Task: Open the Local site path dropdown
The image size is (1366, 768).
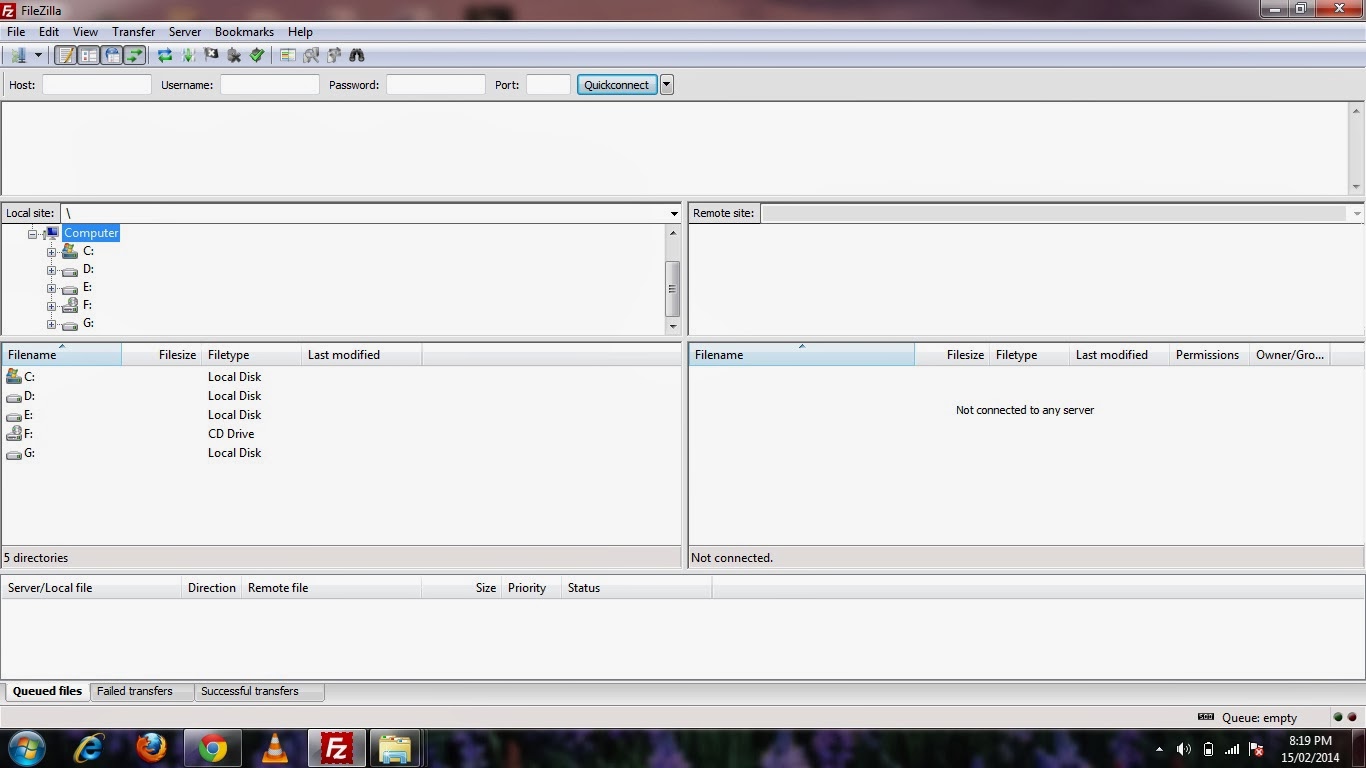Action: pyautogui.click(x=675, y=213)
